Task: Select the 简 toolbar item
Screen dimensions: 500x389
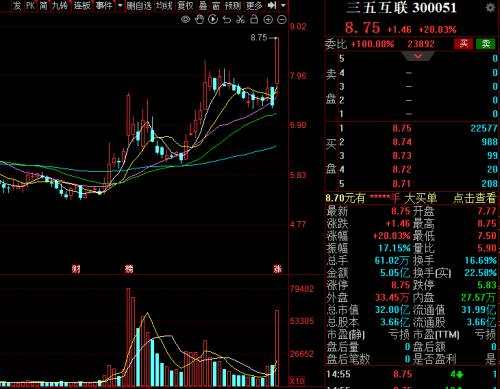Action: 43,5
